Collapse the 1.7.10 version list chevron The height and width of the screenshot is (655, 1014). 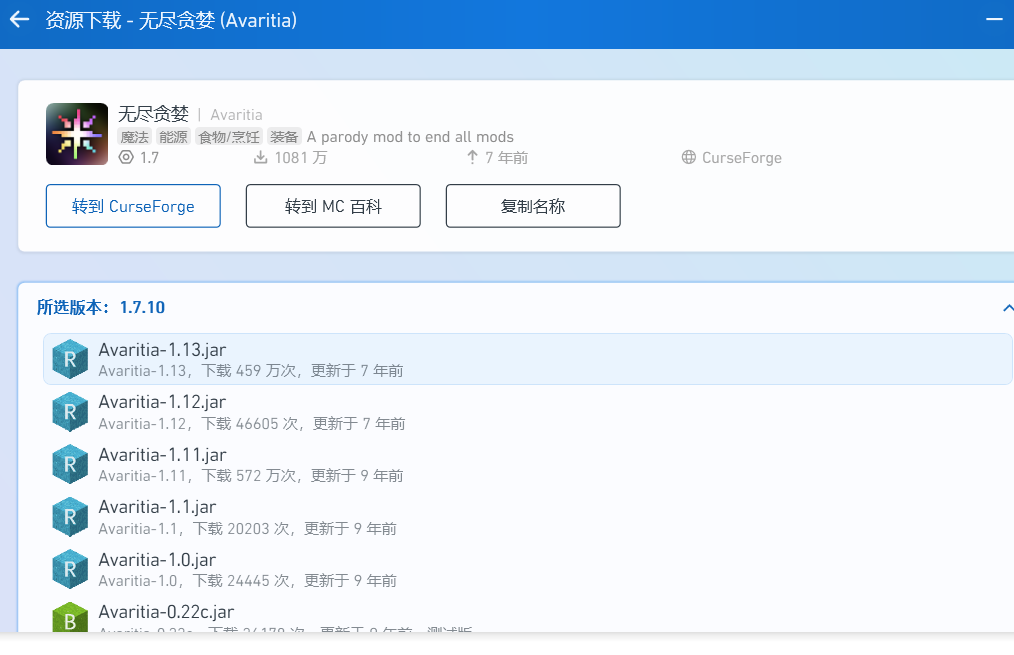[1007, 308]
